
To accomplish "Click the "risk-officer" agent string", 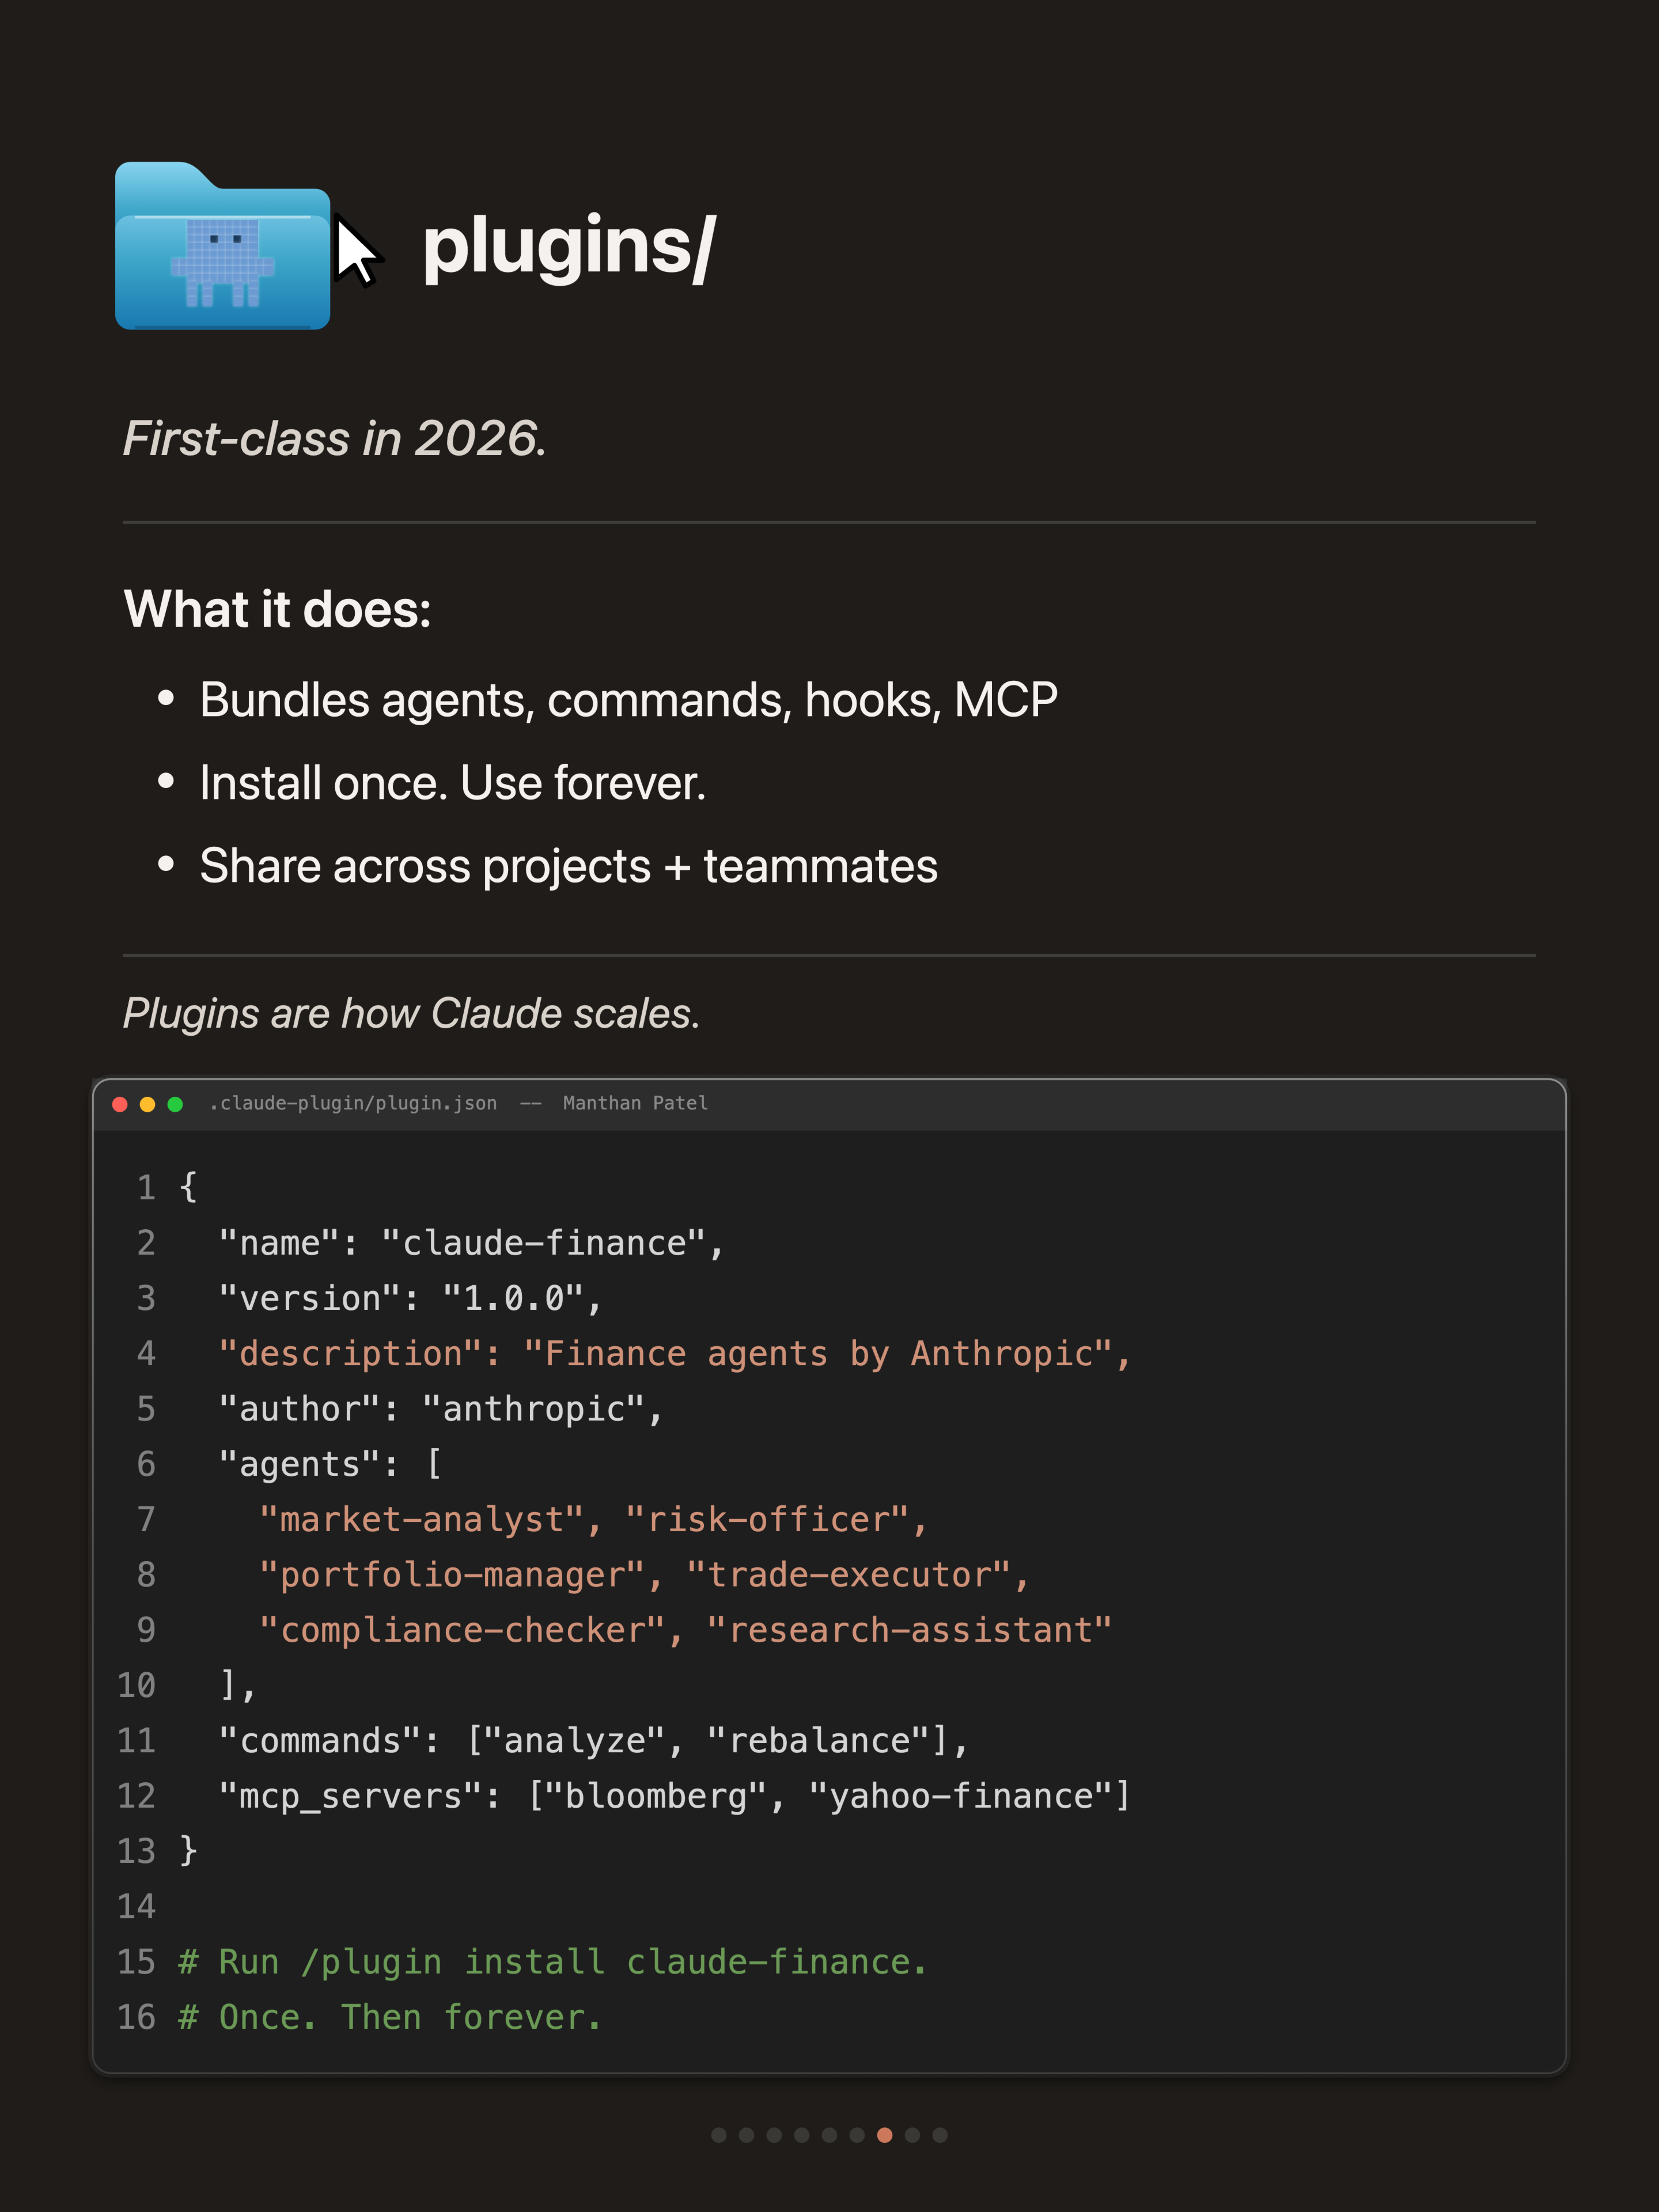I will [767, 1520].
